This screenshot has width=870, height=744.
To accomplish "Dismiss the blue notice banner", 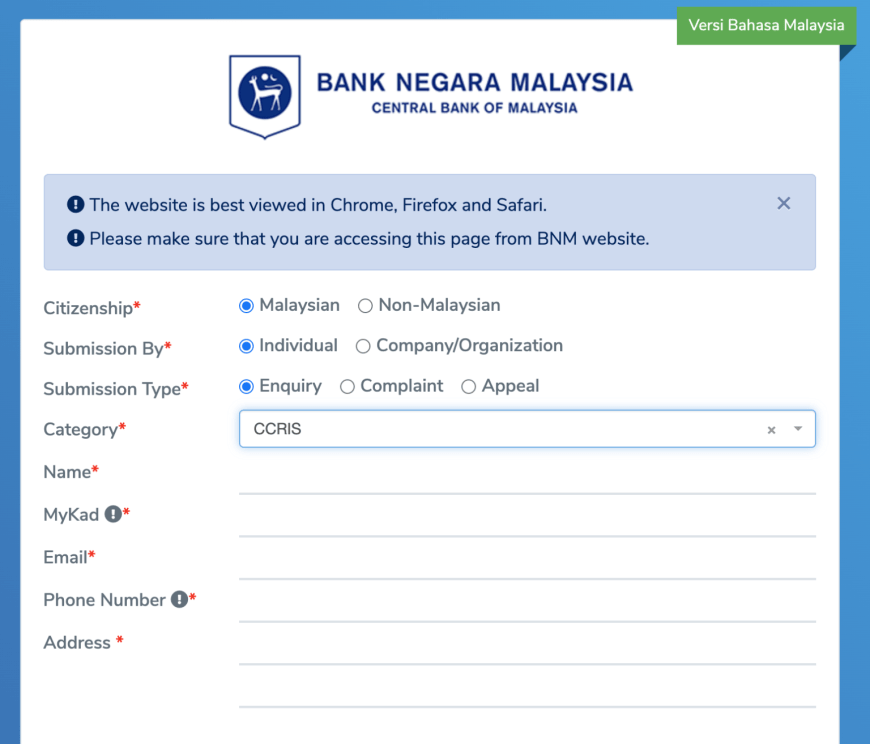I will coord(783,204).
